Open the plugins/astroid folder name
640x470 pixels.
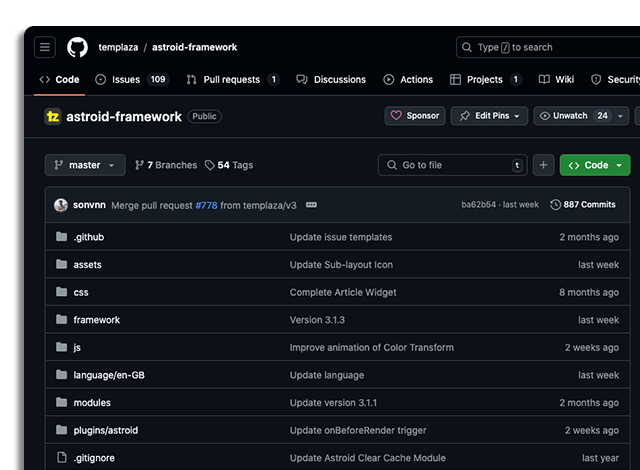click(106, 430)
